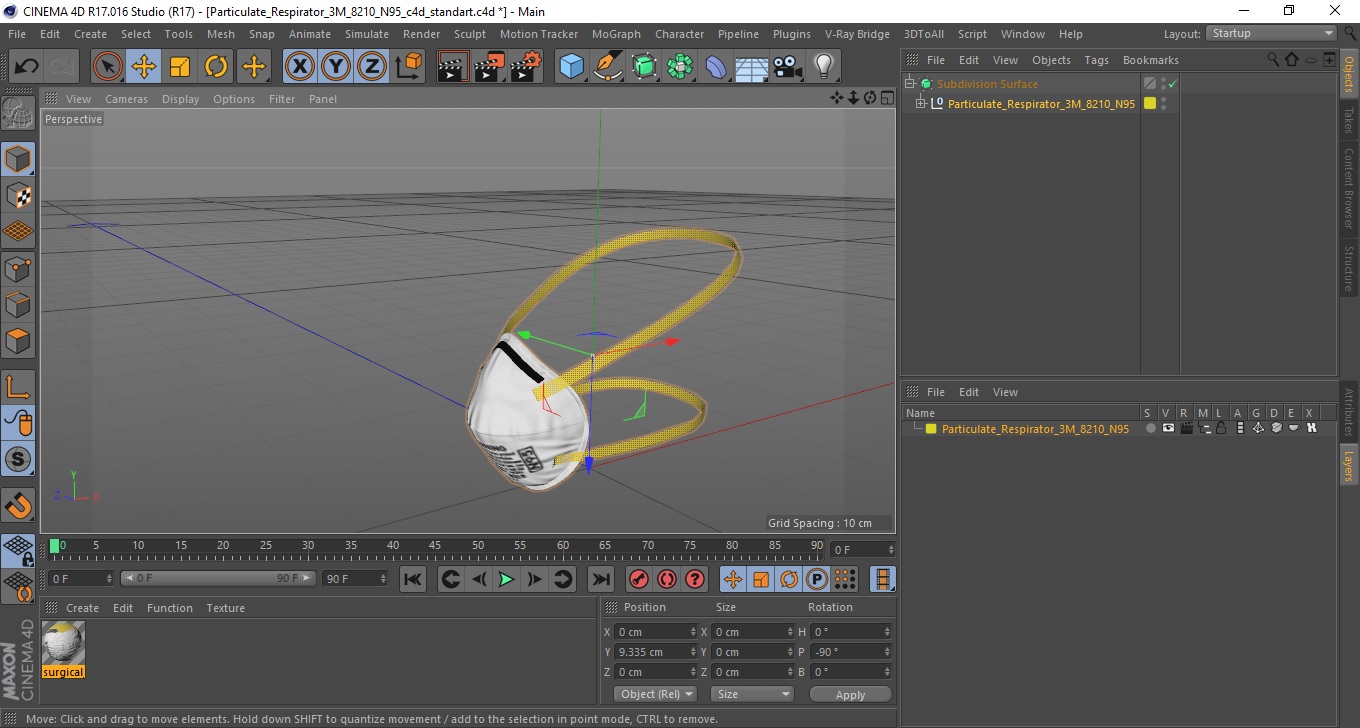Toggle layer visibility eye icon
Viewport: 1360px width, 728px height.
(1168, 428)
